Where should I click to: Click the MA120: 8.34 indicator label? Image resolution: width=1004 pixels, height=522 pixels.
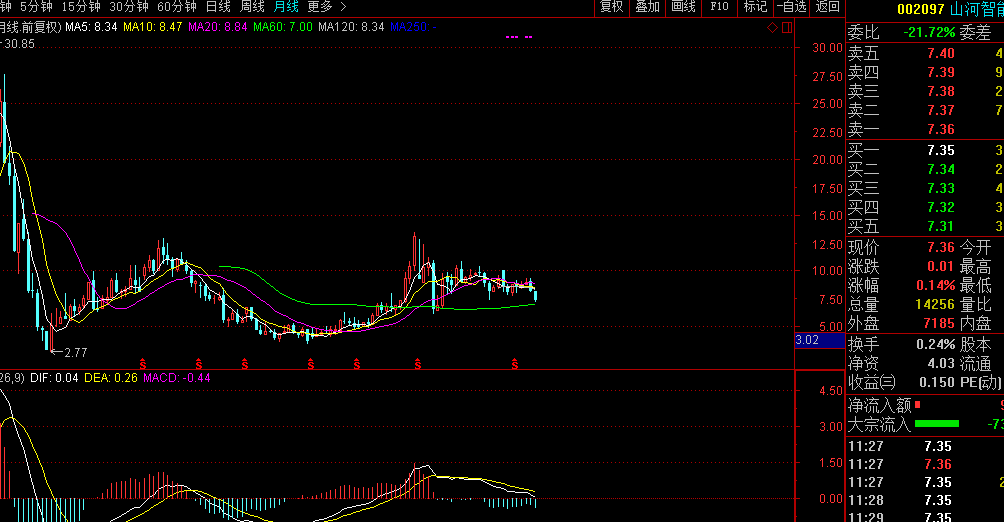point(352,27)
